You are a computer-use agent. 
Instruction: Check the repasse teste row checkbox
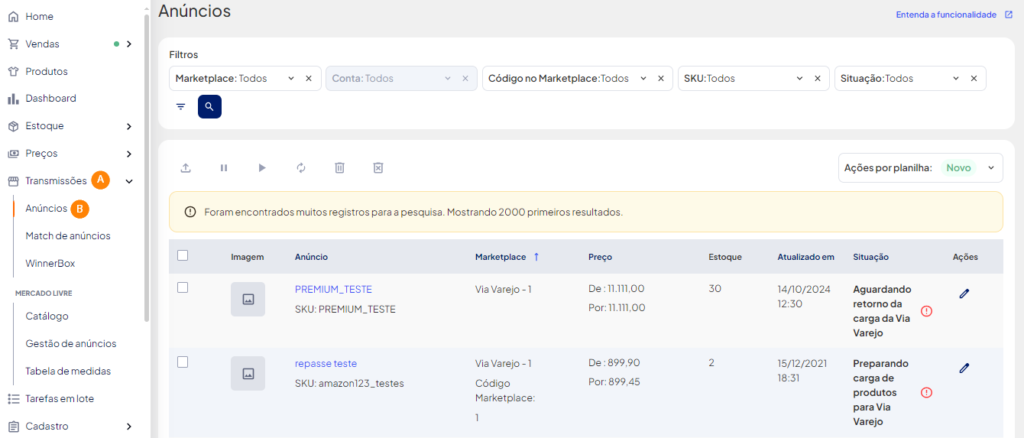pos(183,362)
